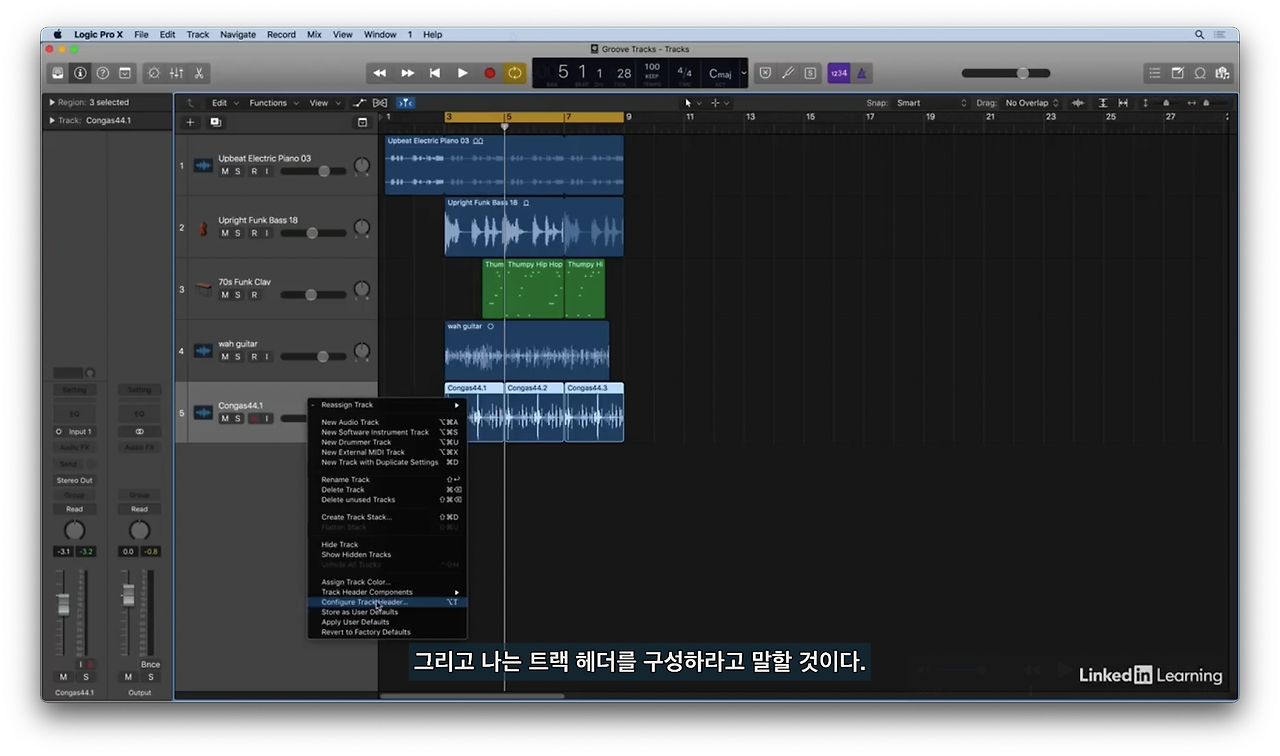Select New Software Instrument Track item
Image resolution: width=1280 pixels, height=756 pixels.
(389, 432)
